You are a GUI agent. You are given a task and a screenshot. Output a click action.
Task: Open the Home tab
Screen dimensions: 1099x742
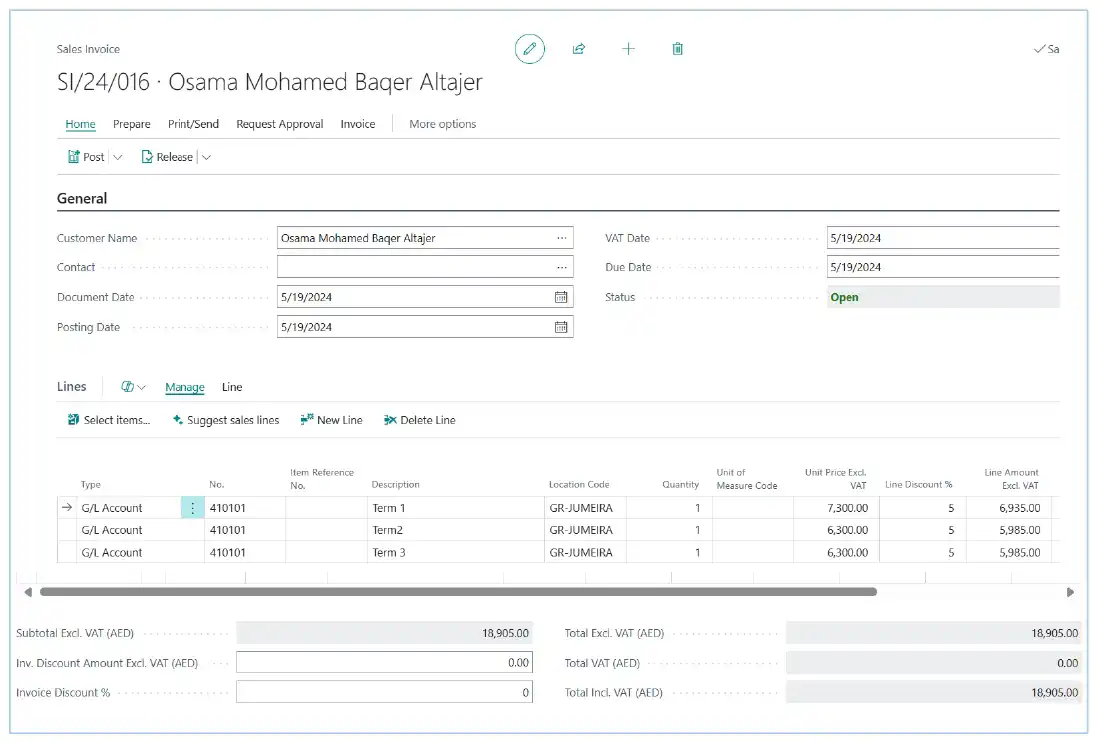click(x=81, y=124)
